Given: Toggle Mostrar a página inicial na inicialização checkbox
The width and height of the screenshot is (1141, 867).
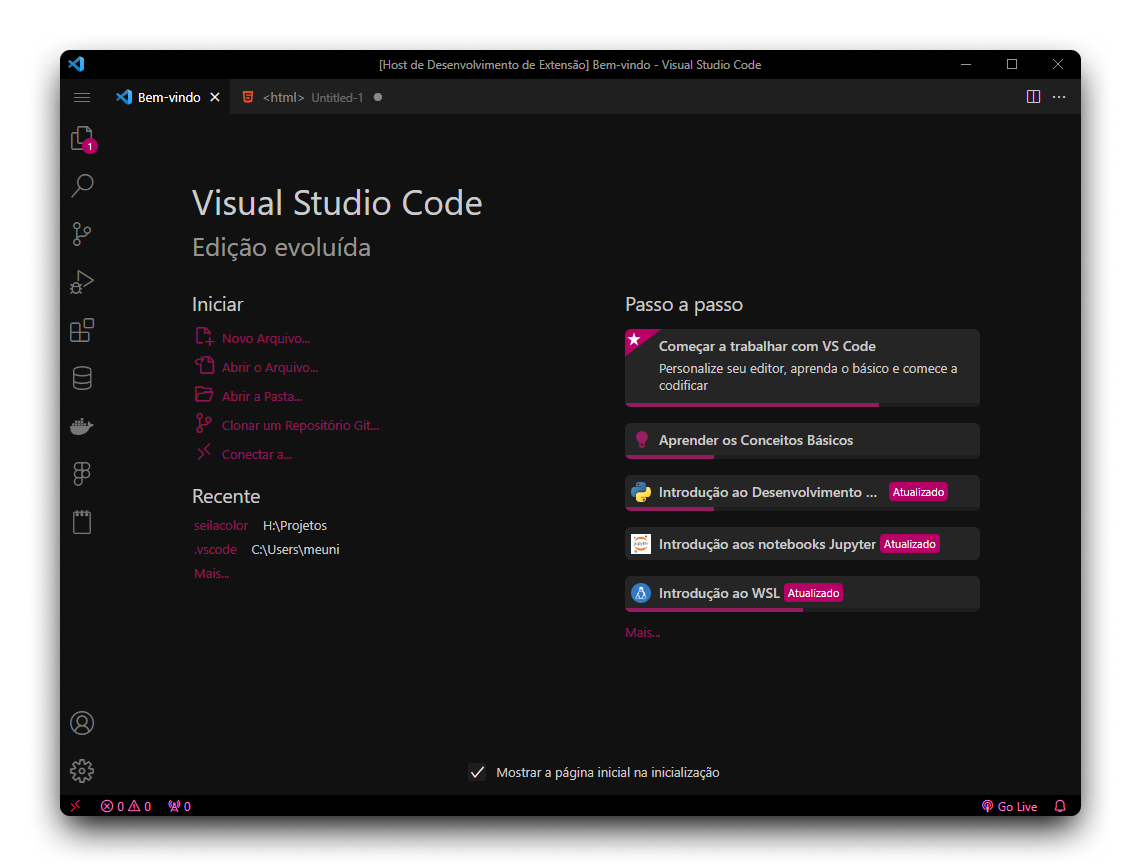Looking at the screenshot, I should point(477,772).
